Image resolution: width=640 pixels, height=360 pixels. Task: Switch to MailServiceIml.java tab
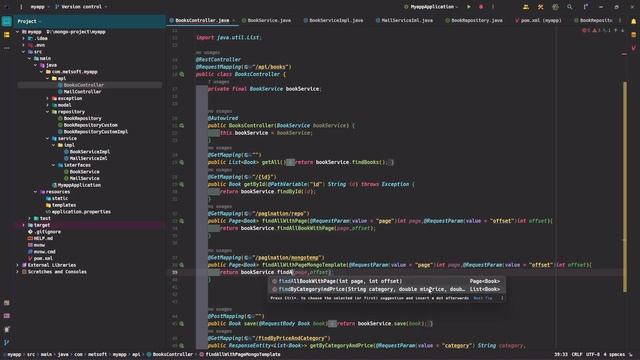coord(404,20)
